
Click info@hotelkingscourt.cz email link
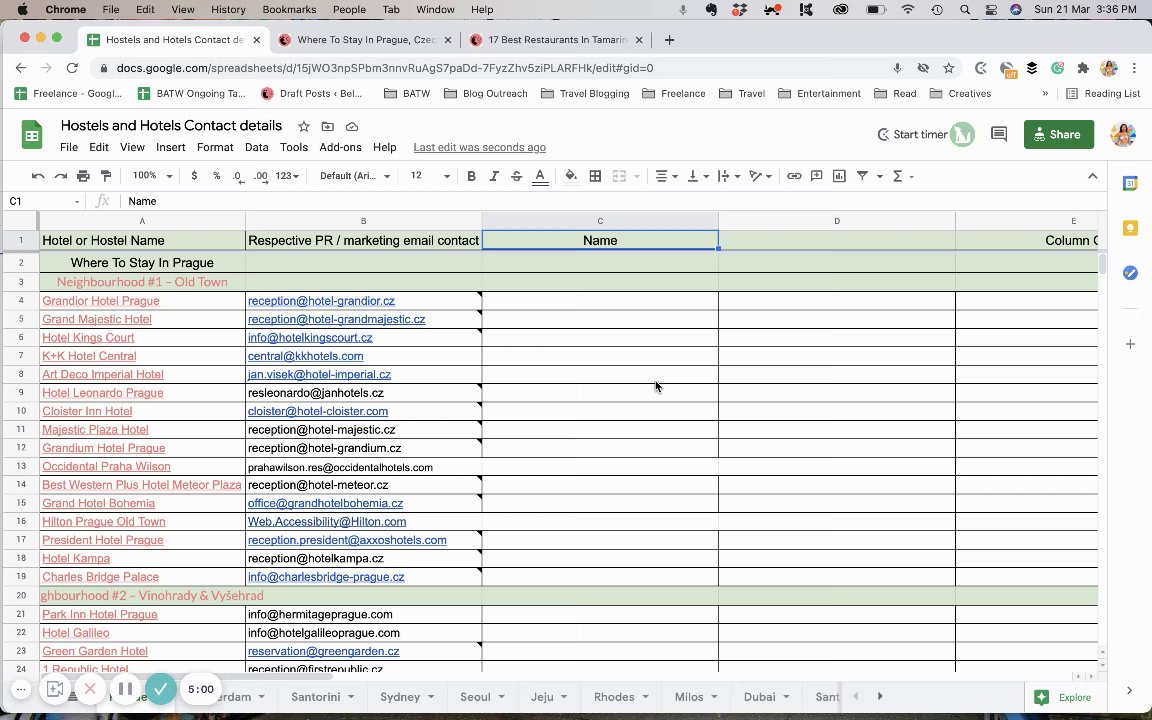(310, 338)
